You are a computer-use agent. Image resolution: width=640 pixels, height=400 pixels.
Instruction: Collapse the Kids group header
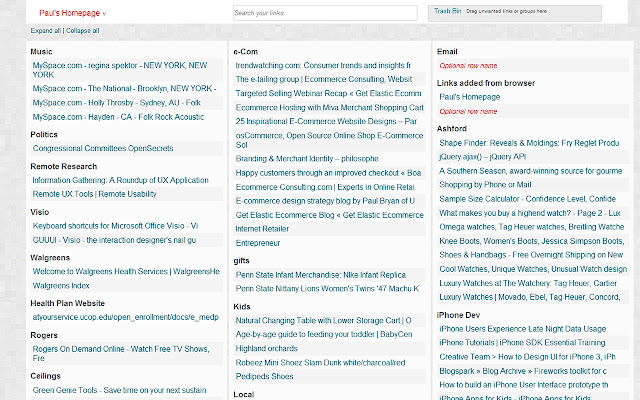click(x=242, y=307)
